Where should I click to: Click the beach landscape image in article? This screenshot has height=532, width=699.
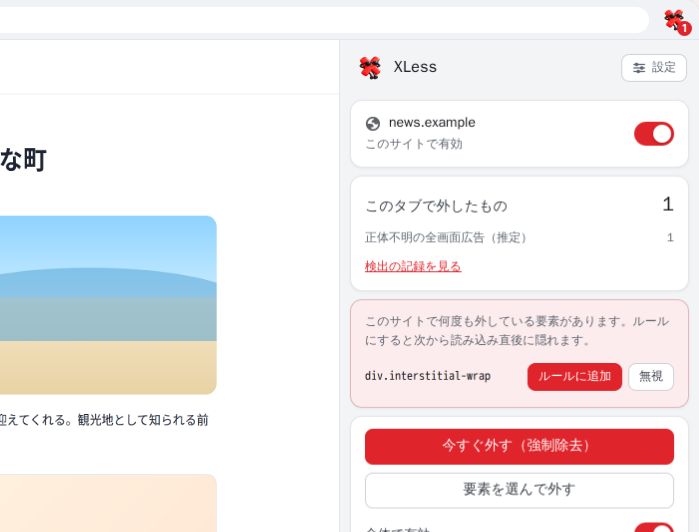(x=108, y=305)
